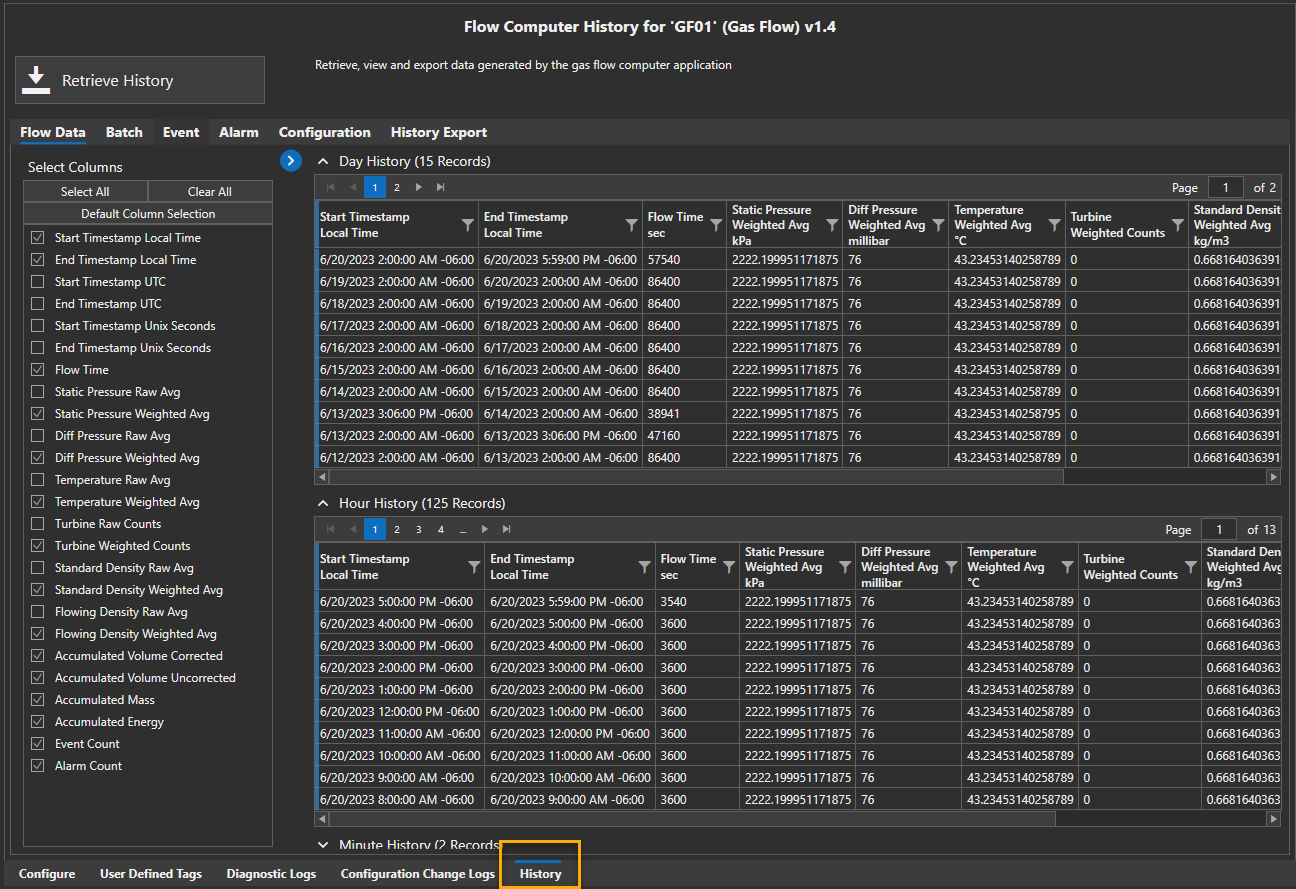The image size is (1296, 889).
Task: Click filter icon on Hour History End Timestamp column
Action: 645,567
